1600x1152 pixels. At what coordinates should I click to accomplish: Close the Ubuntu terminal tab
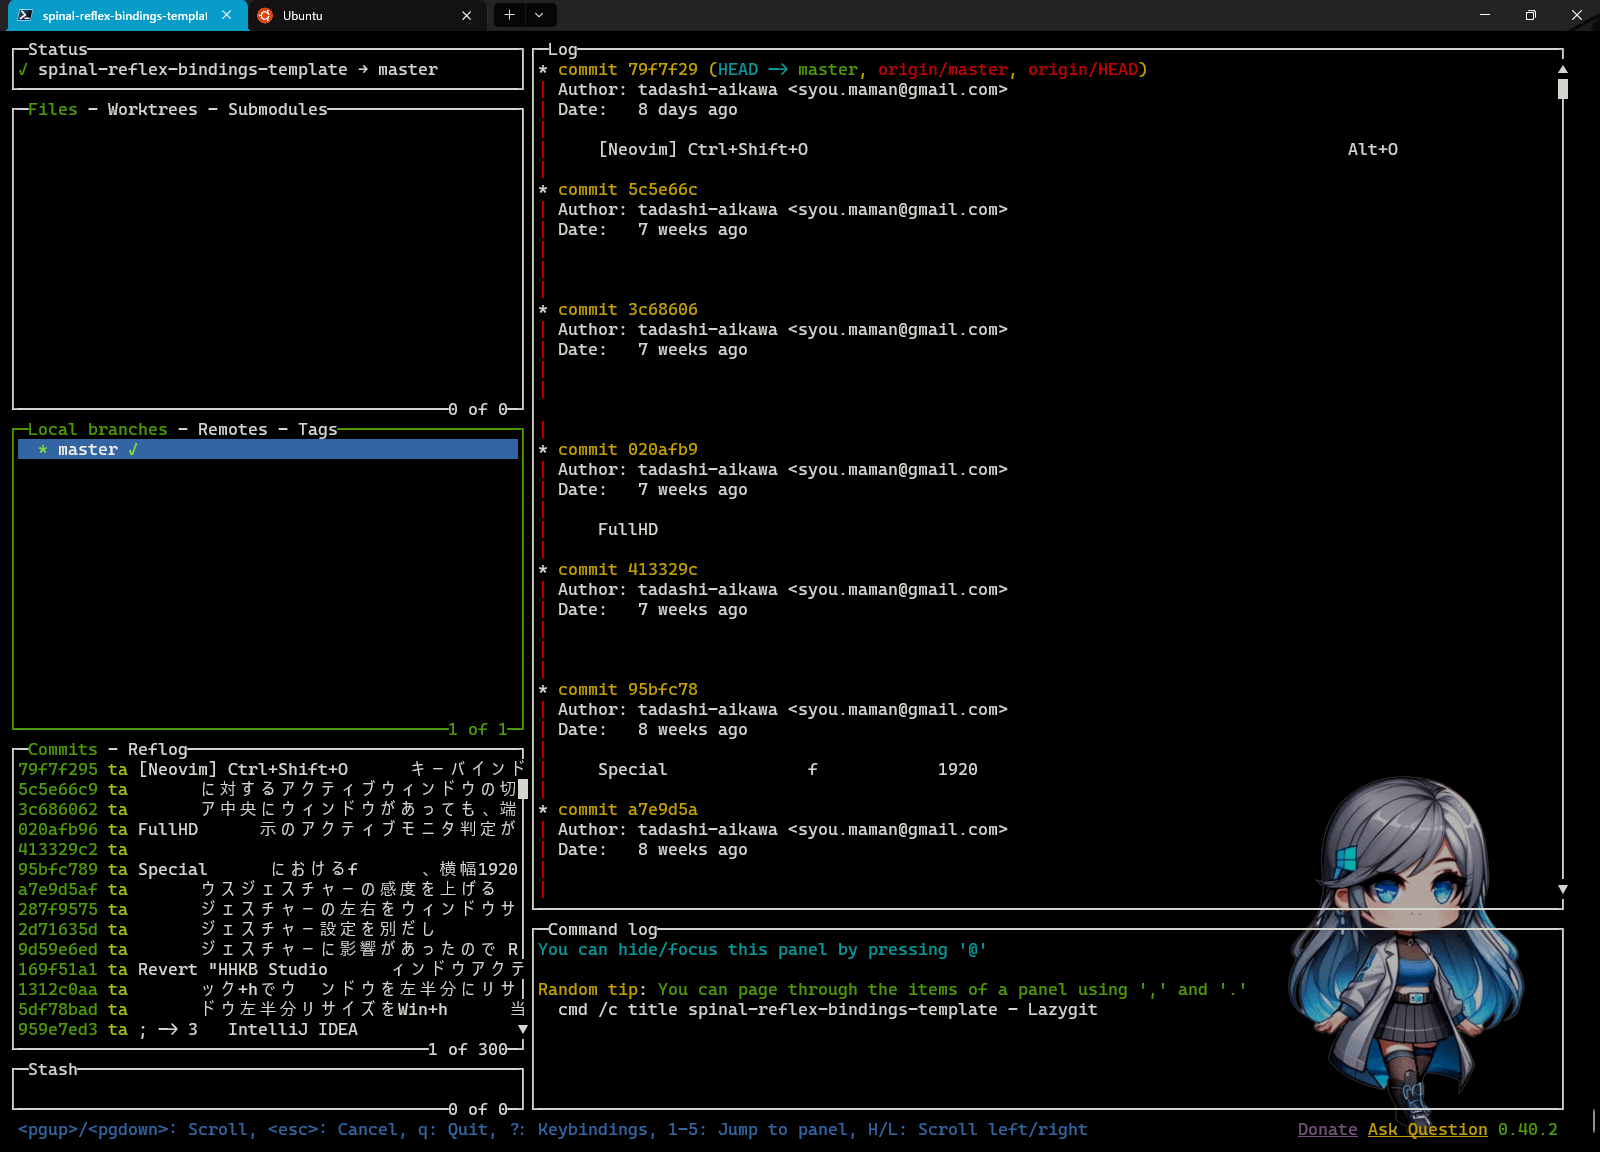click(x=466, y=15)
